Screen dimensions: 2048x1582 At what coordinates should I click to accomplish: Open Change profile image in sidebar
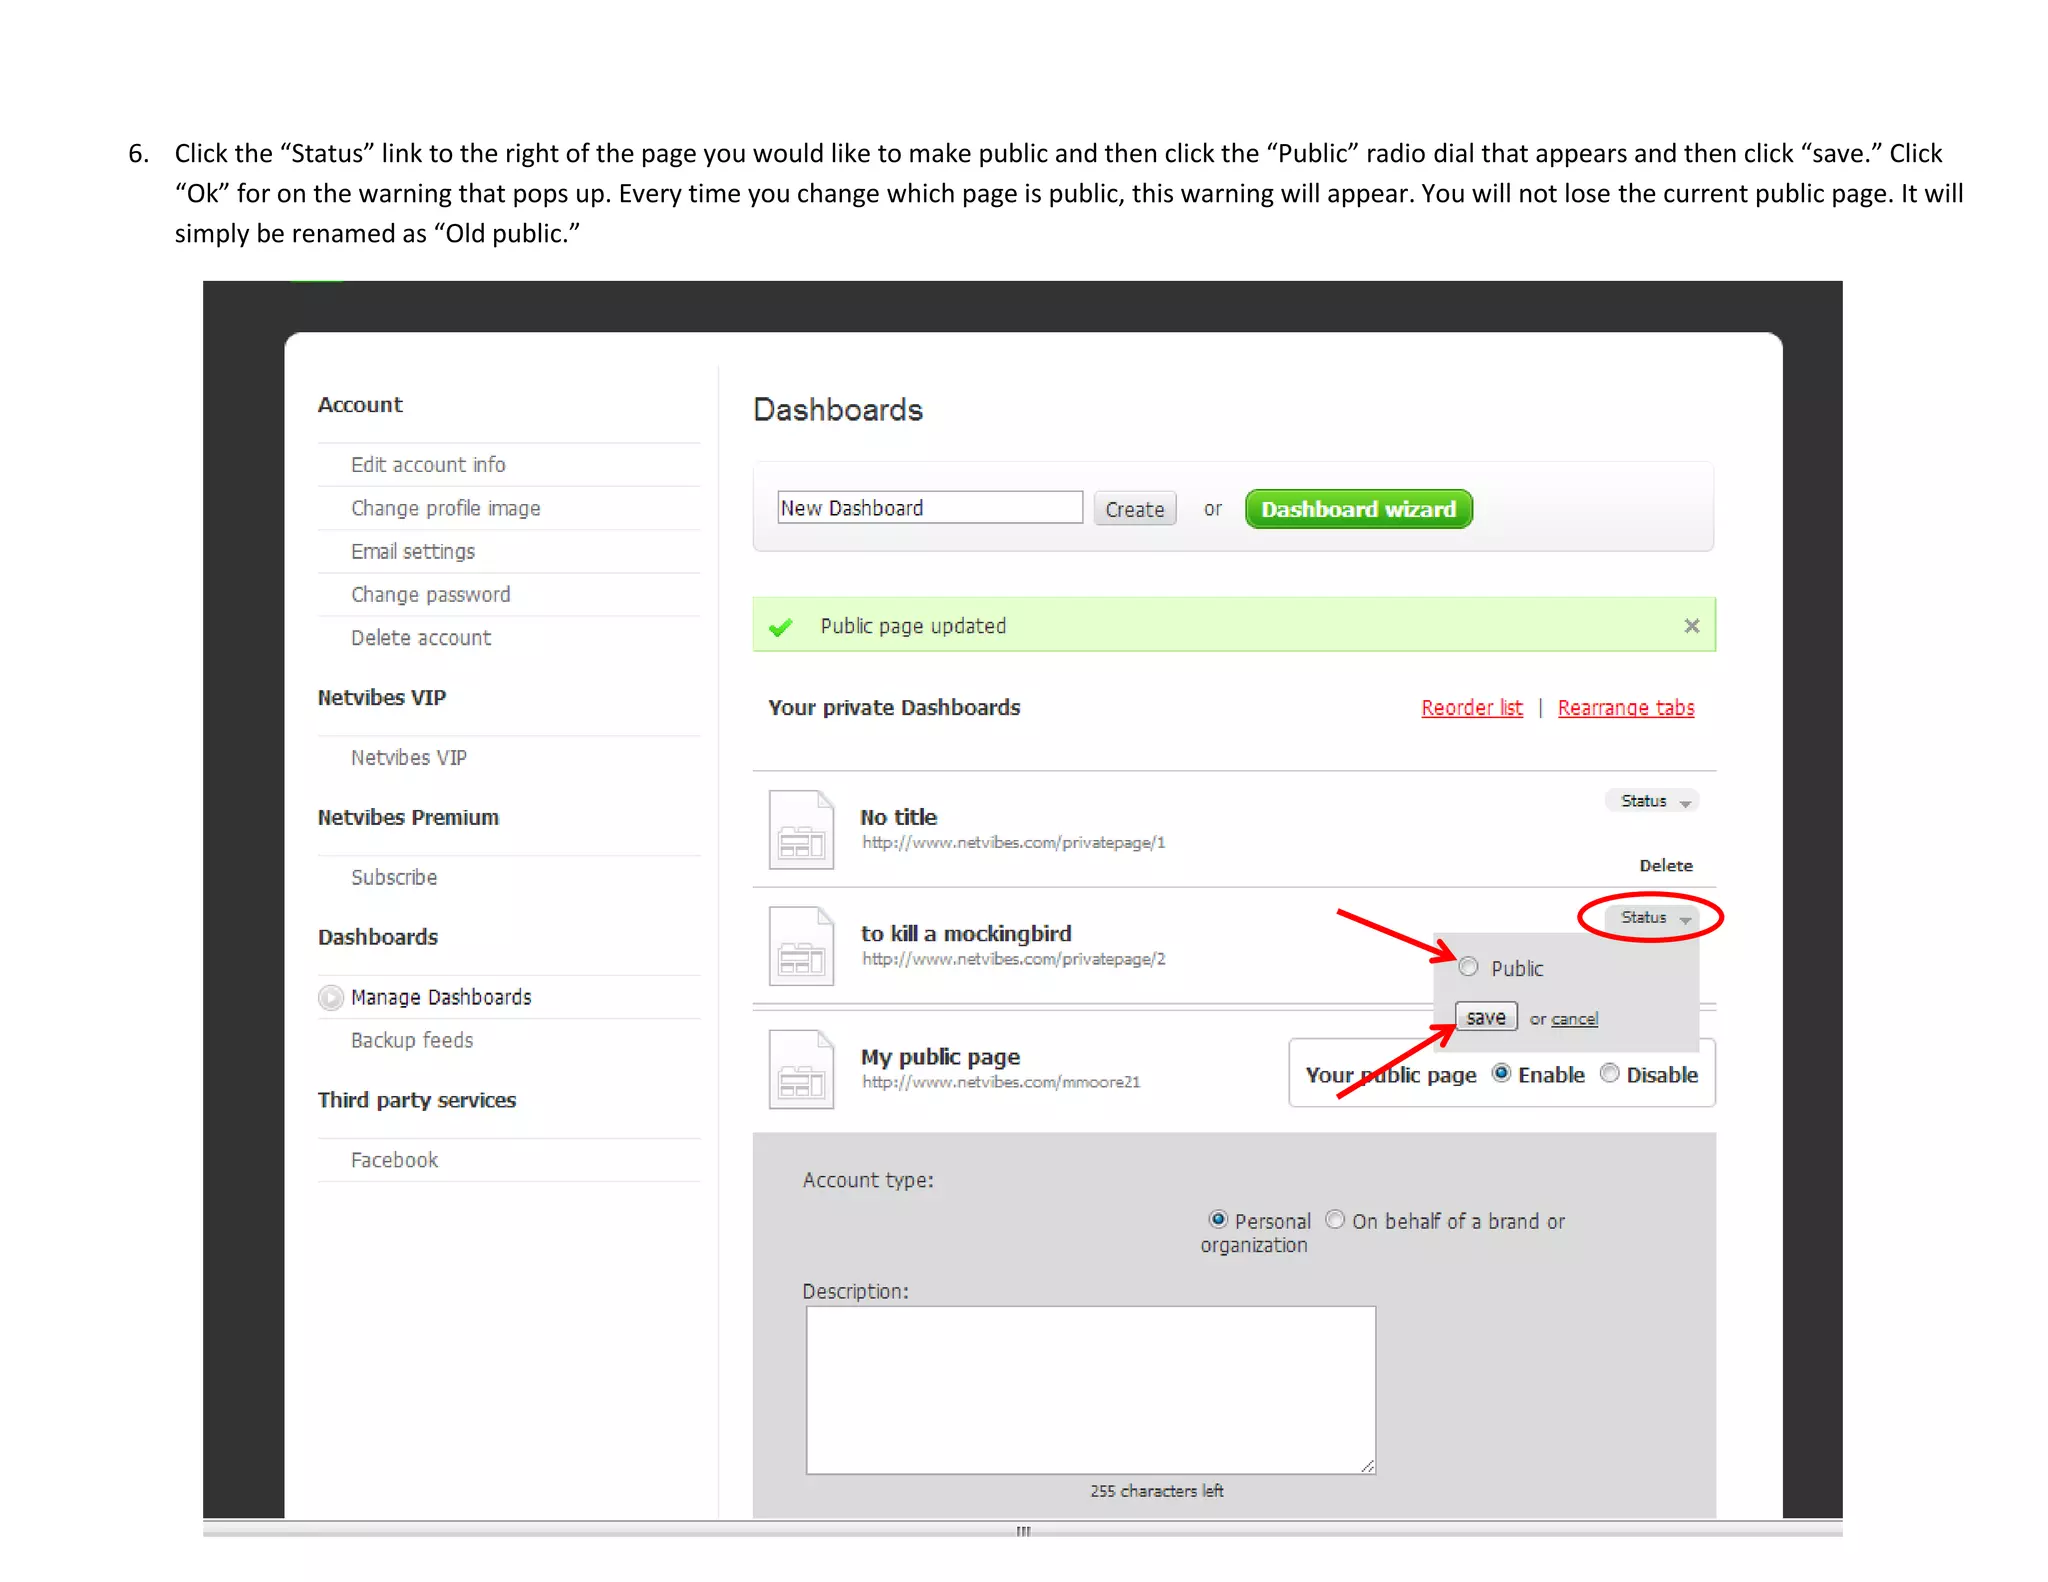click(x=445, y=508)
